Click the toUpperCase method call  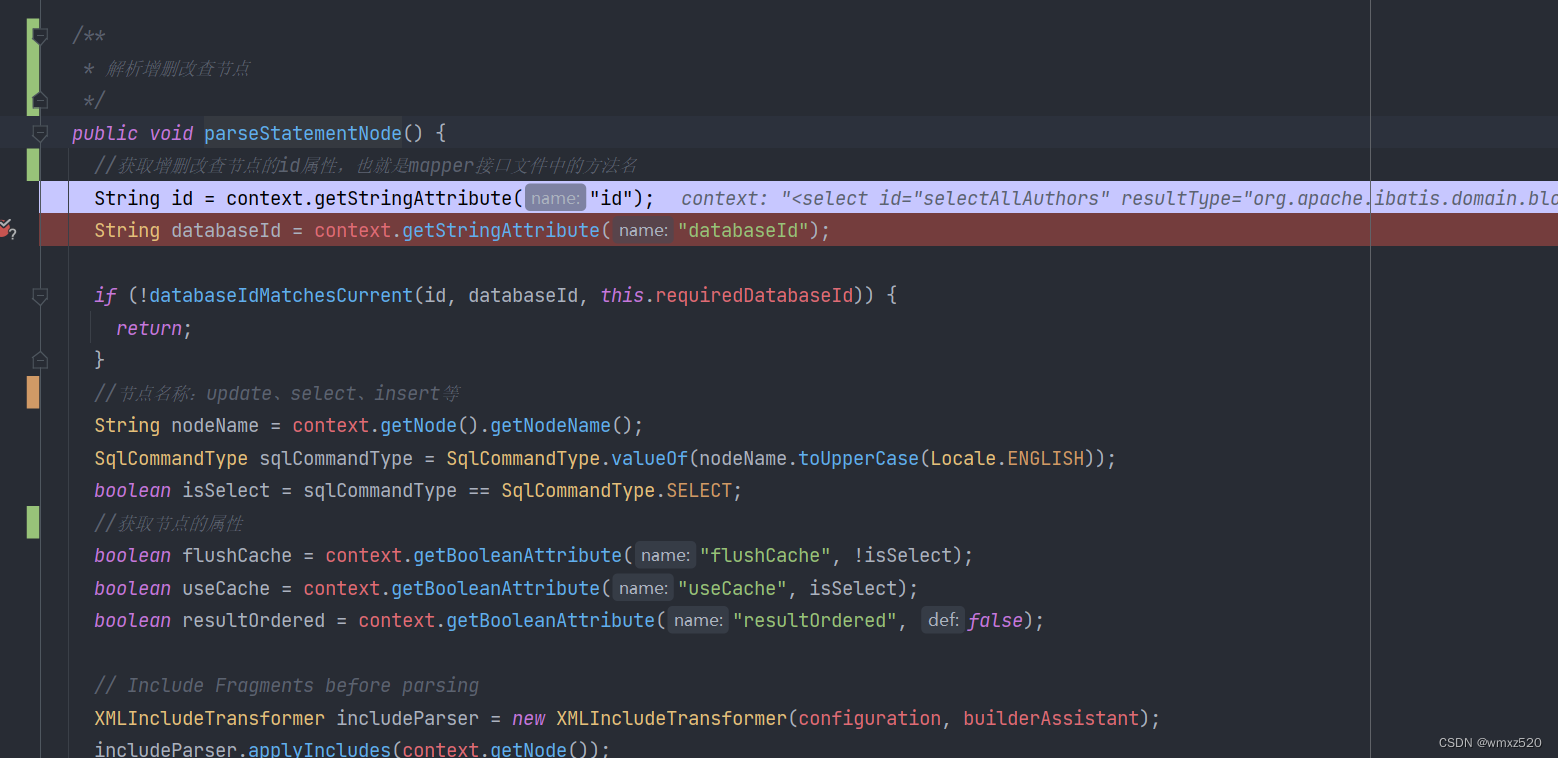pos(858,458)
